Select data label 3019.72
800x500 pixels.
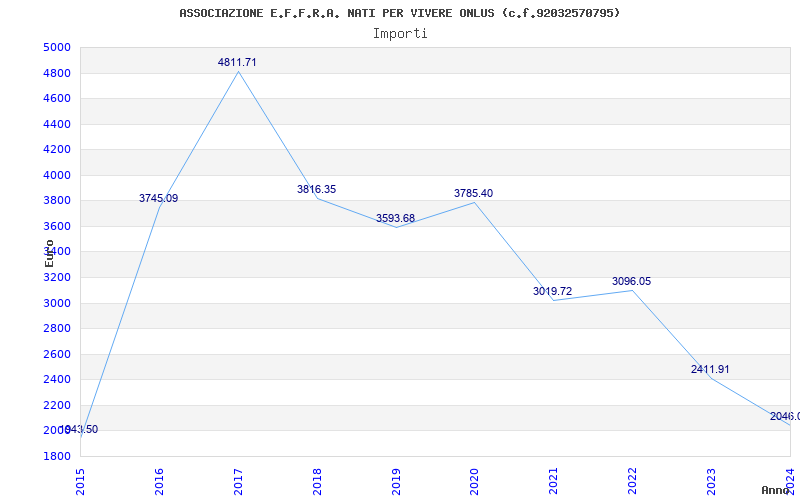[553, 291]
